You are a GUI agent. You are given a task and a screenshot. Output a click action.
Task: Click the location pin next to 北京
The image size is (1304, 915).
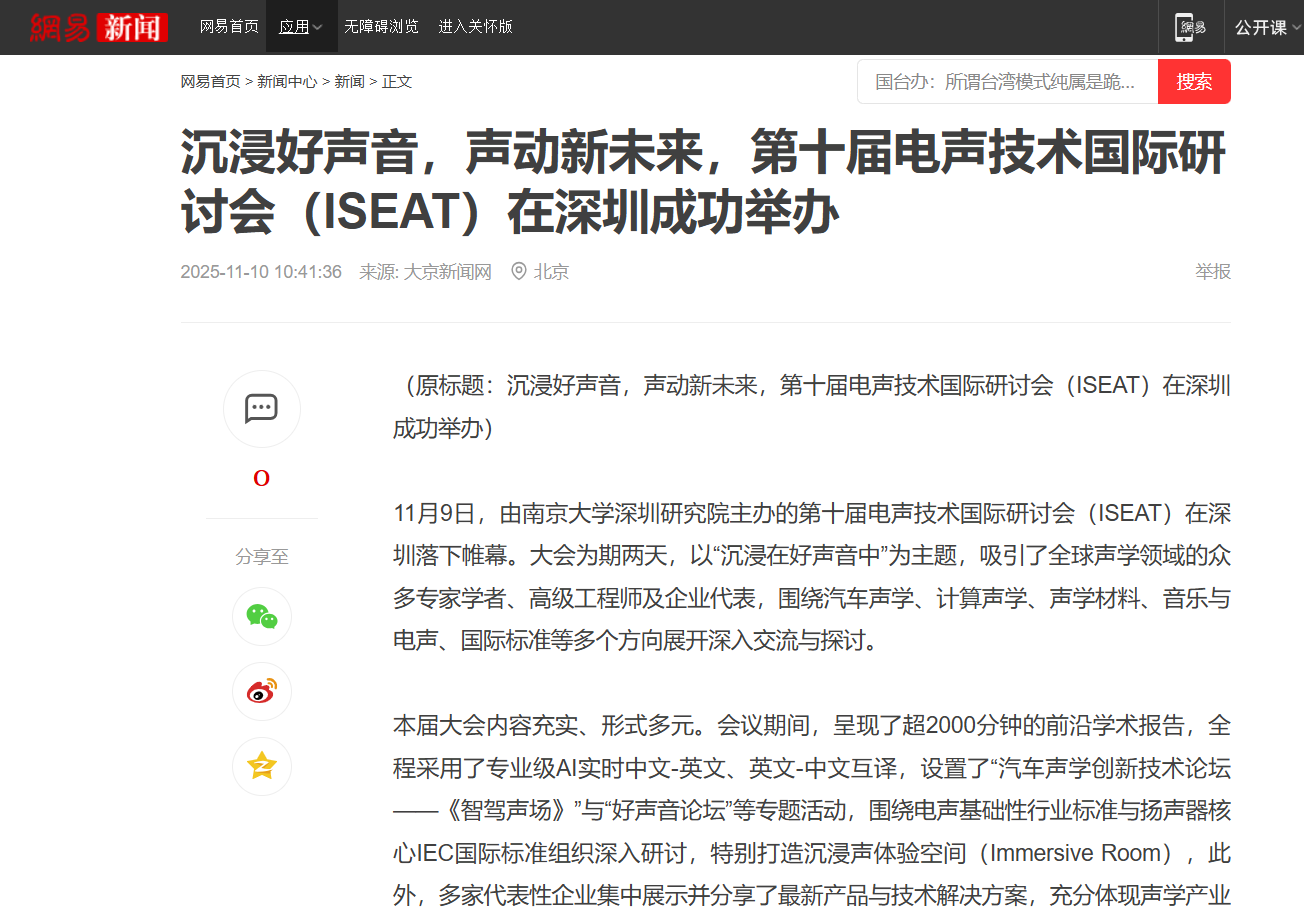tap(518, 271)
